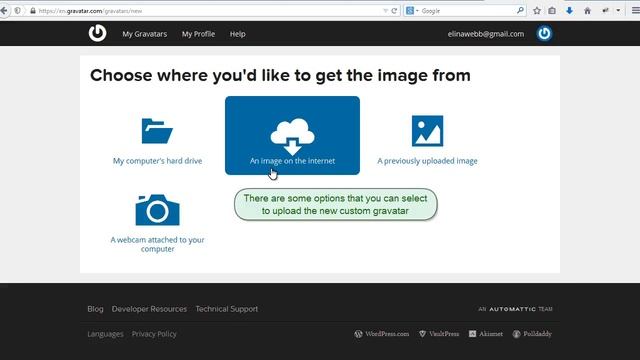The height and width of the screenshot is (360, 640).
Task: Visit the Akismet footer link
Action: [x=486, y=334]
